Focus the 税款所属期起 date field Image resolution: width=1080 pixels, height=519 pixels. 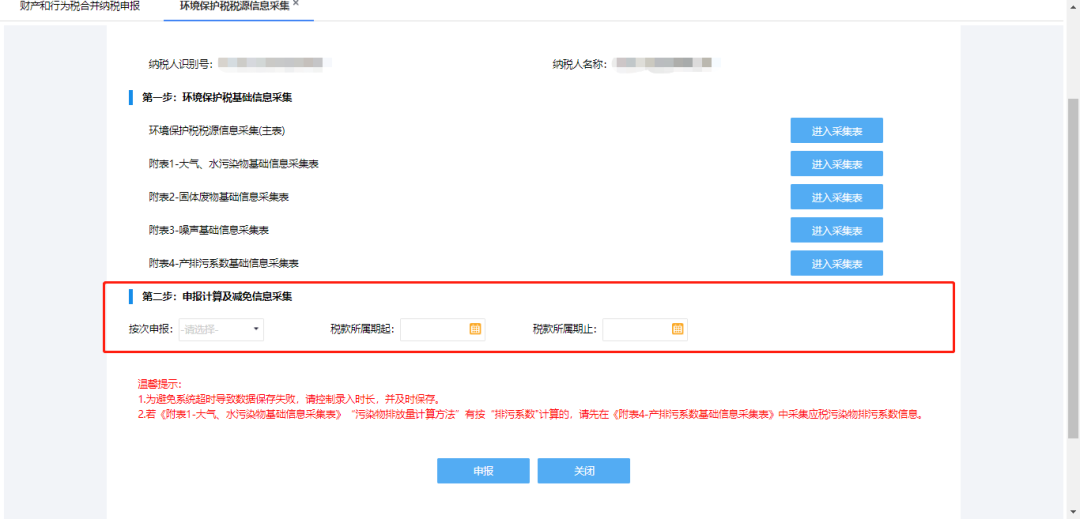point(442,329)
